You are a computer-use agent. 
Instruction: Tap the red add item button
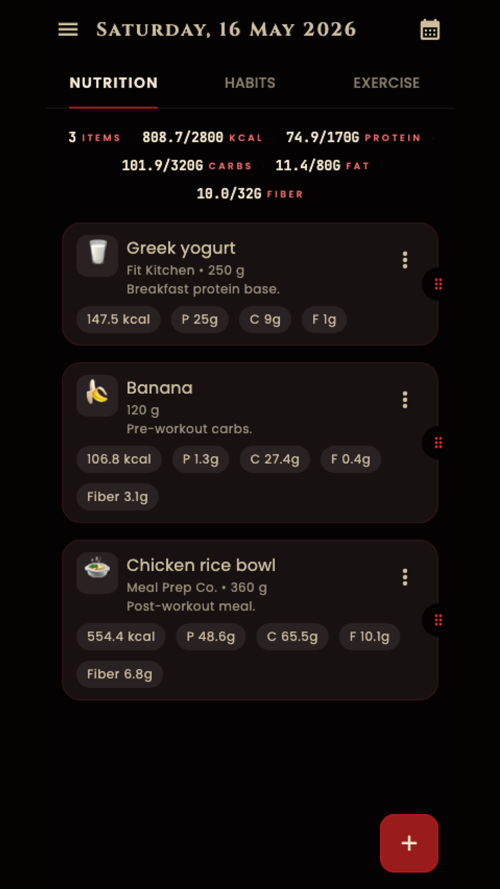[x=409, y=843]
